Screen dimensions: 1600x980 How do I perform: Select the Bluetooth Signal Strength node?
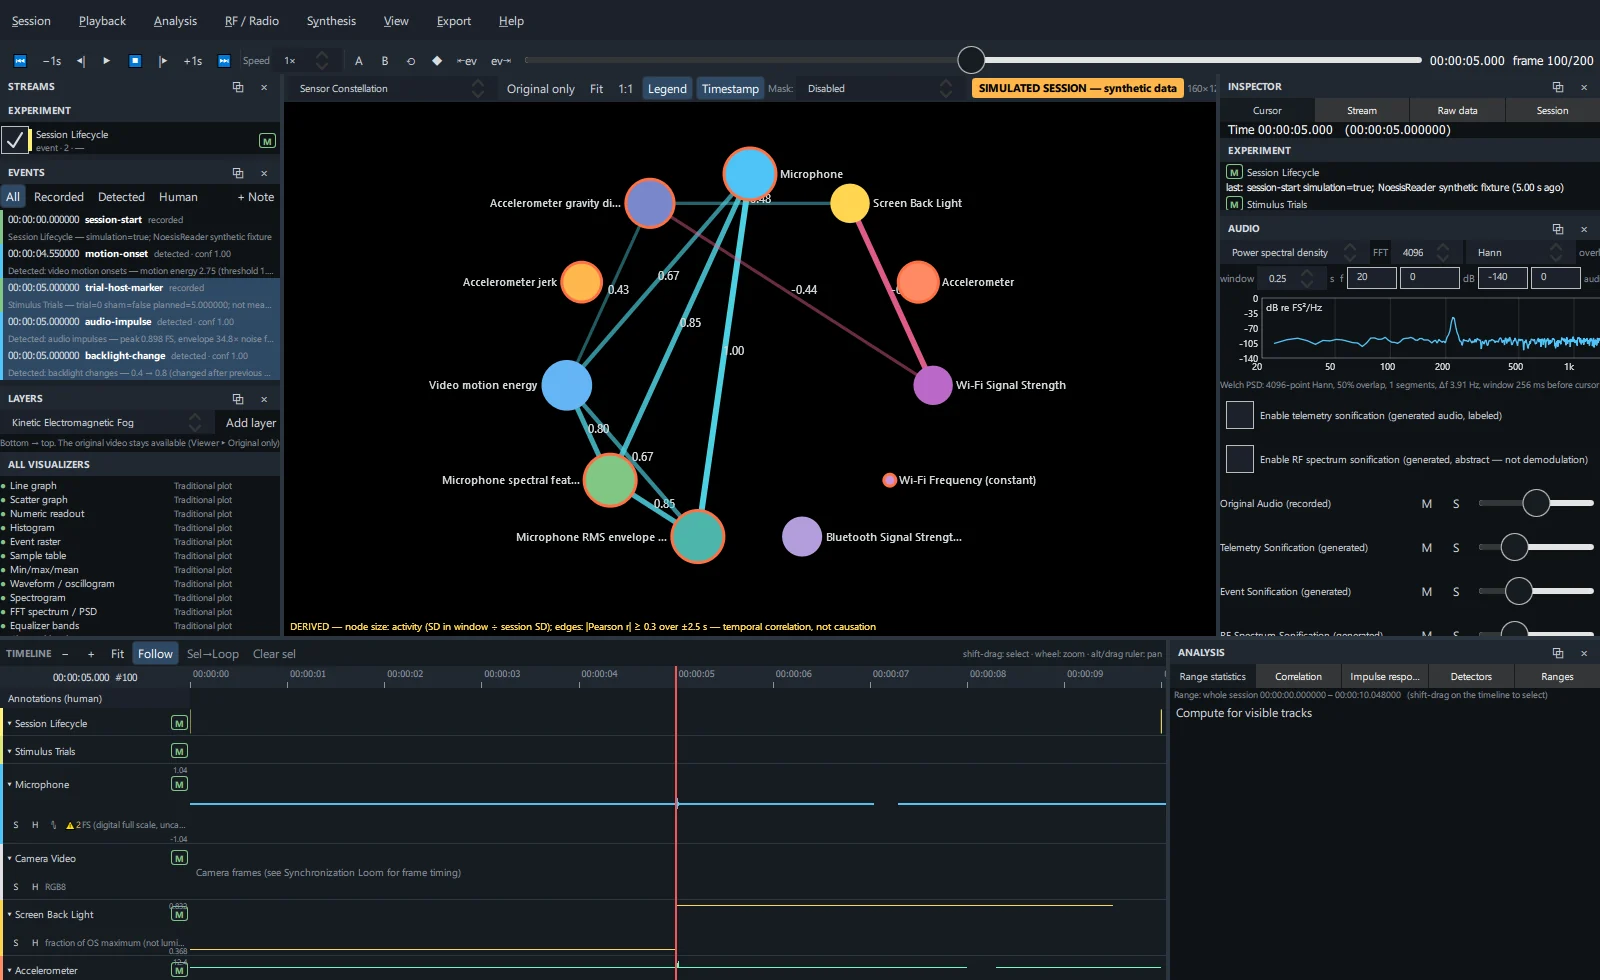(802, 537)
